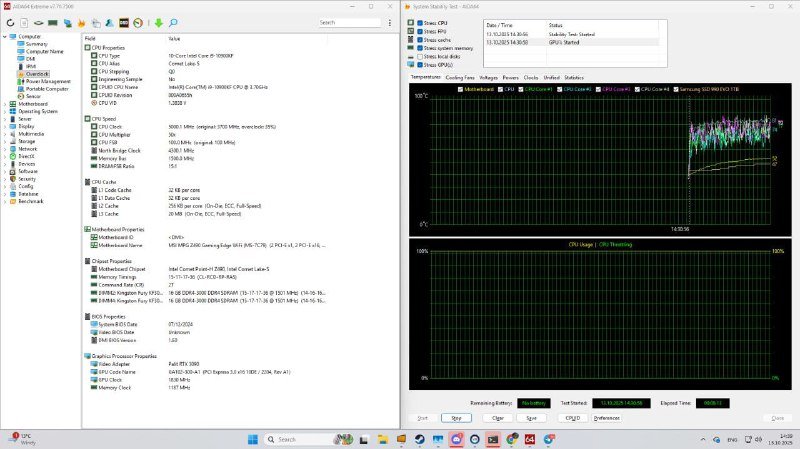800x449 pixels.
Task: Stop the stability test
Action: pyautogui.click(x=456, y=418)
